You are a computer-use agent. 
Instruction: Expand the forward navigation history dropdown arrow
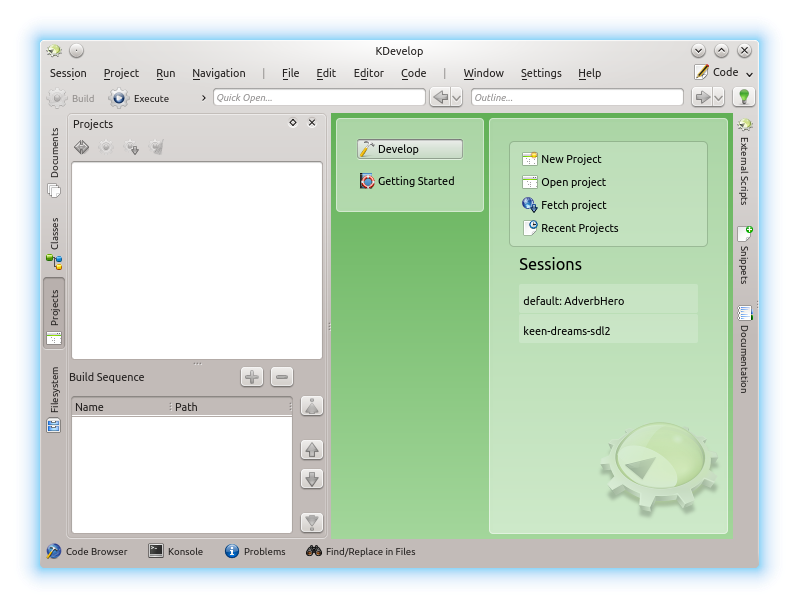[719, 97]
